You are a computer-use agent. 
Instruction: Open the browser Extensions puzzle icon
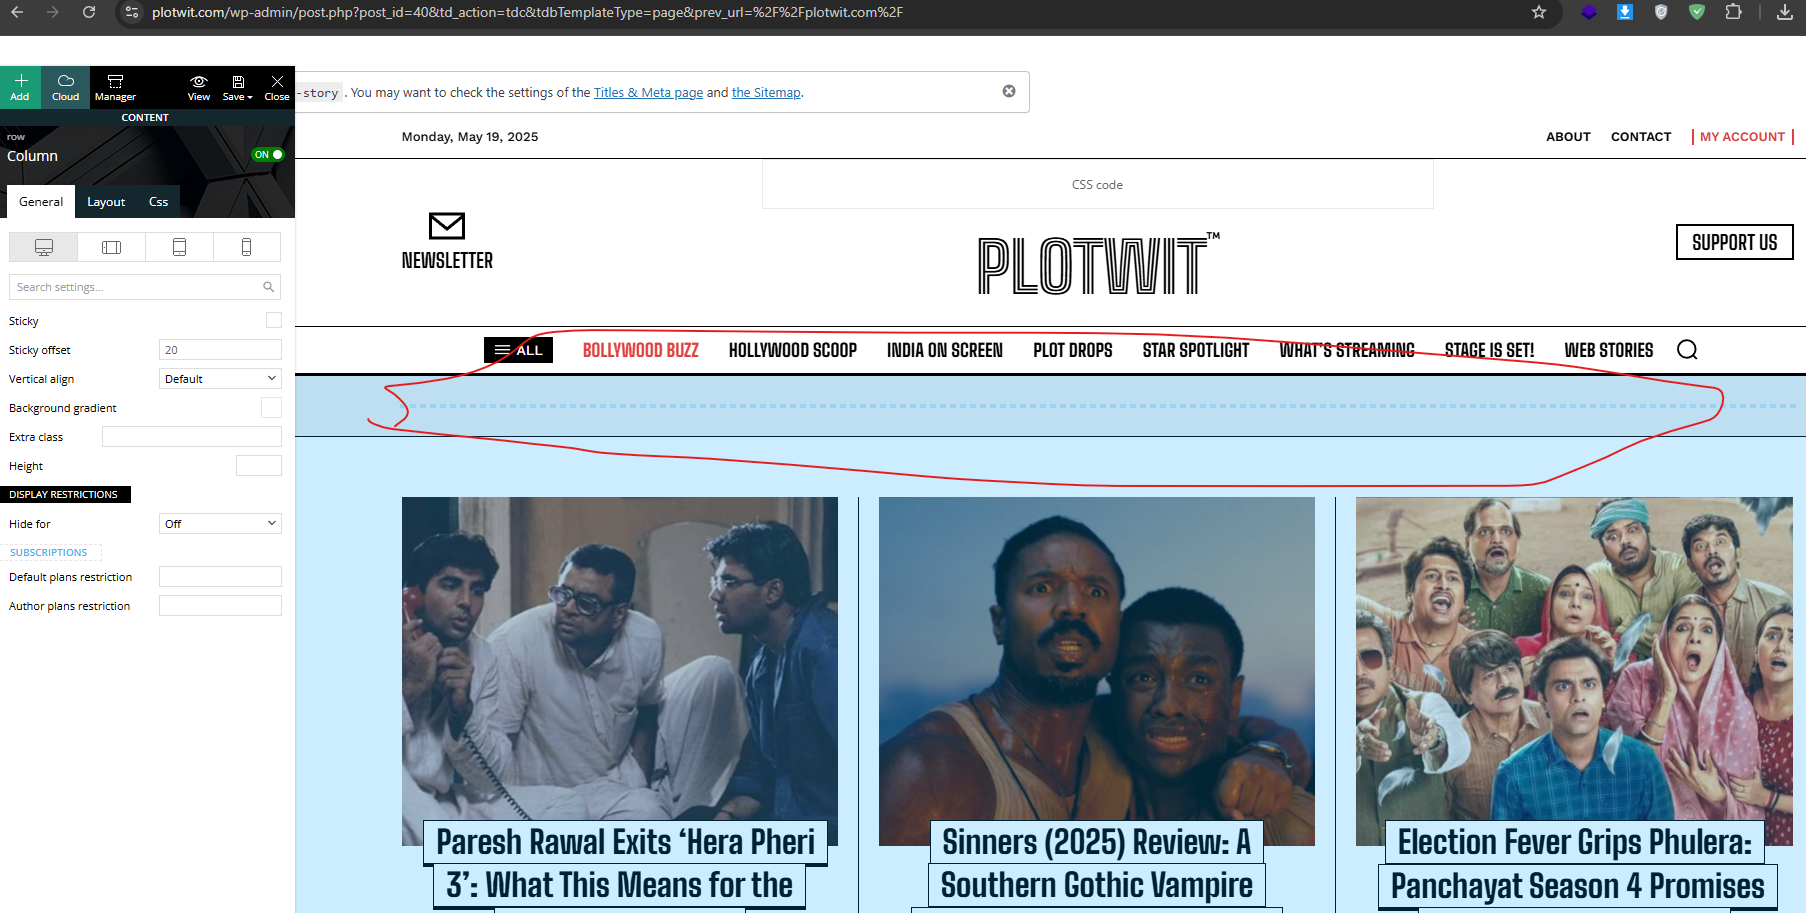1733,12
